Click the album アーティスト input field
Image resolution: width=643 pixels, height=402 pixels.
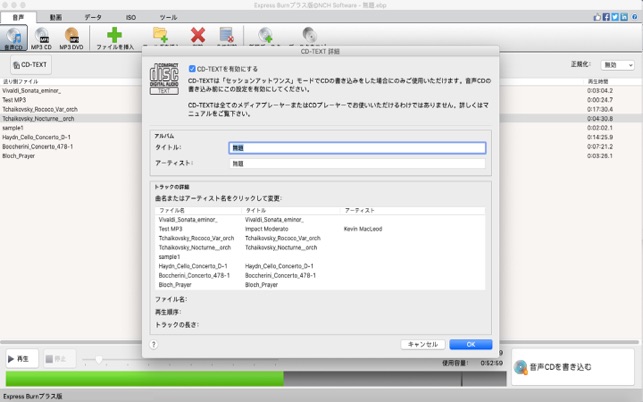pyautogui.click(x=357, y=164)
